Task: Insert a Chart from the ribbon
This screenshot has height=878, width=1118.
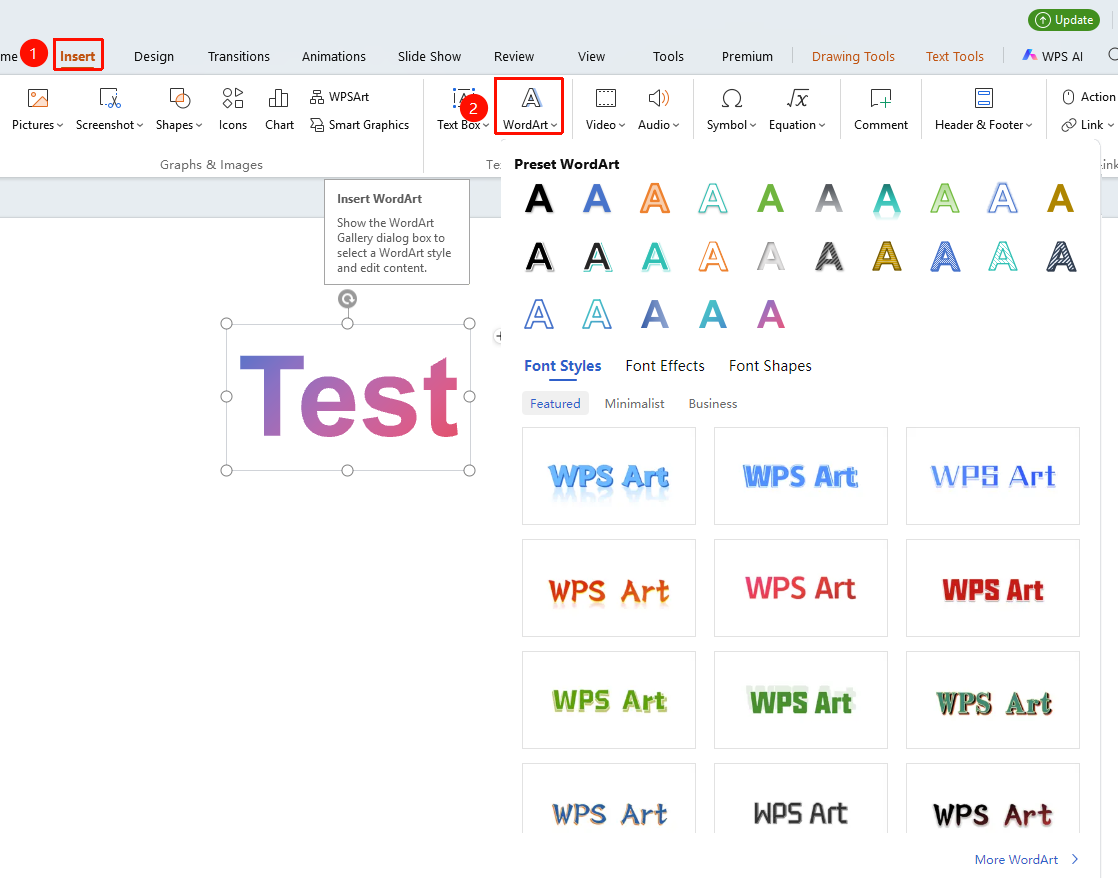Action: pyautogui.click(x=279, y=109)
